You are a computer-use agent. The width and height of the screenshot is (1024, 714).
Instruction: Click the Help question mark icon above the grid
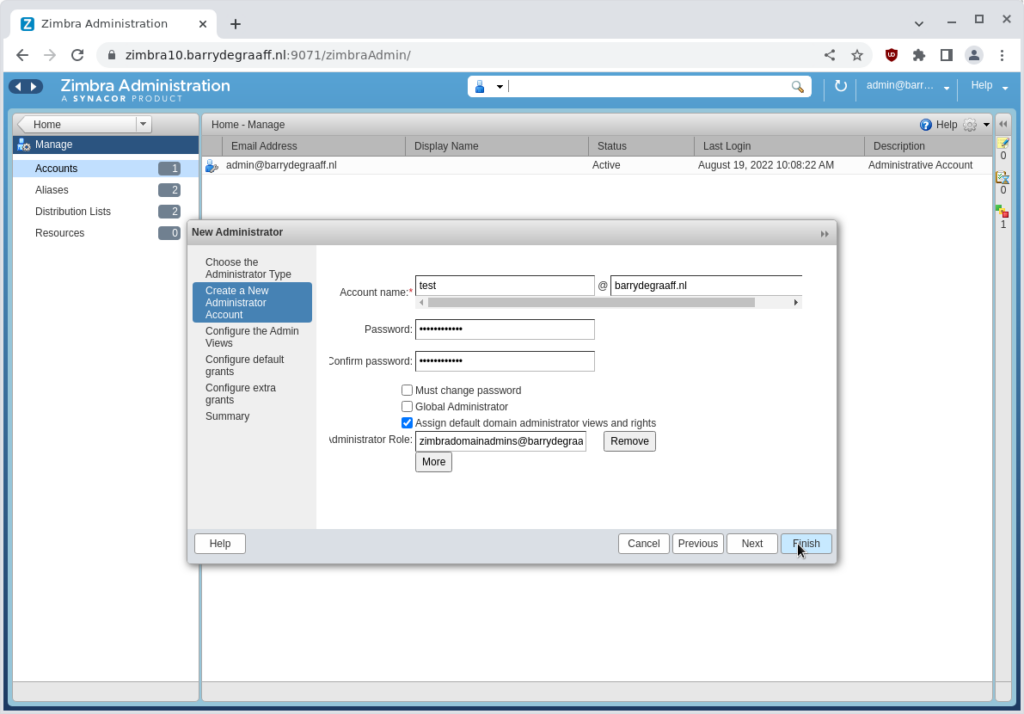(923, 124)
